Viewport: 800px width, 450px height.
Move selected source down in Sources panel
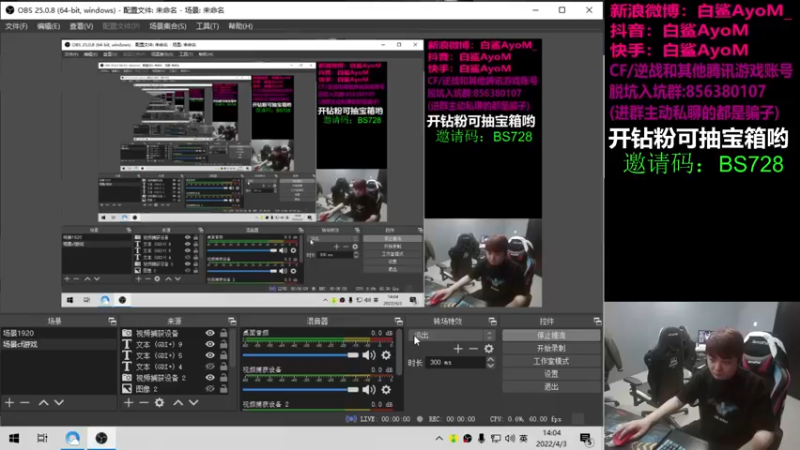(193, 403)
